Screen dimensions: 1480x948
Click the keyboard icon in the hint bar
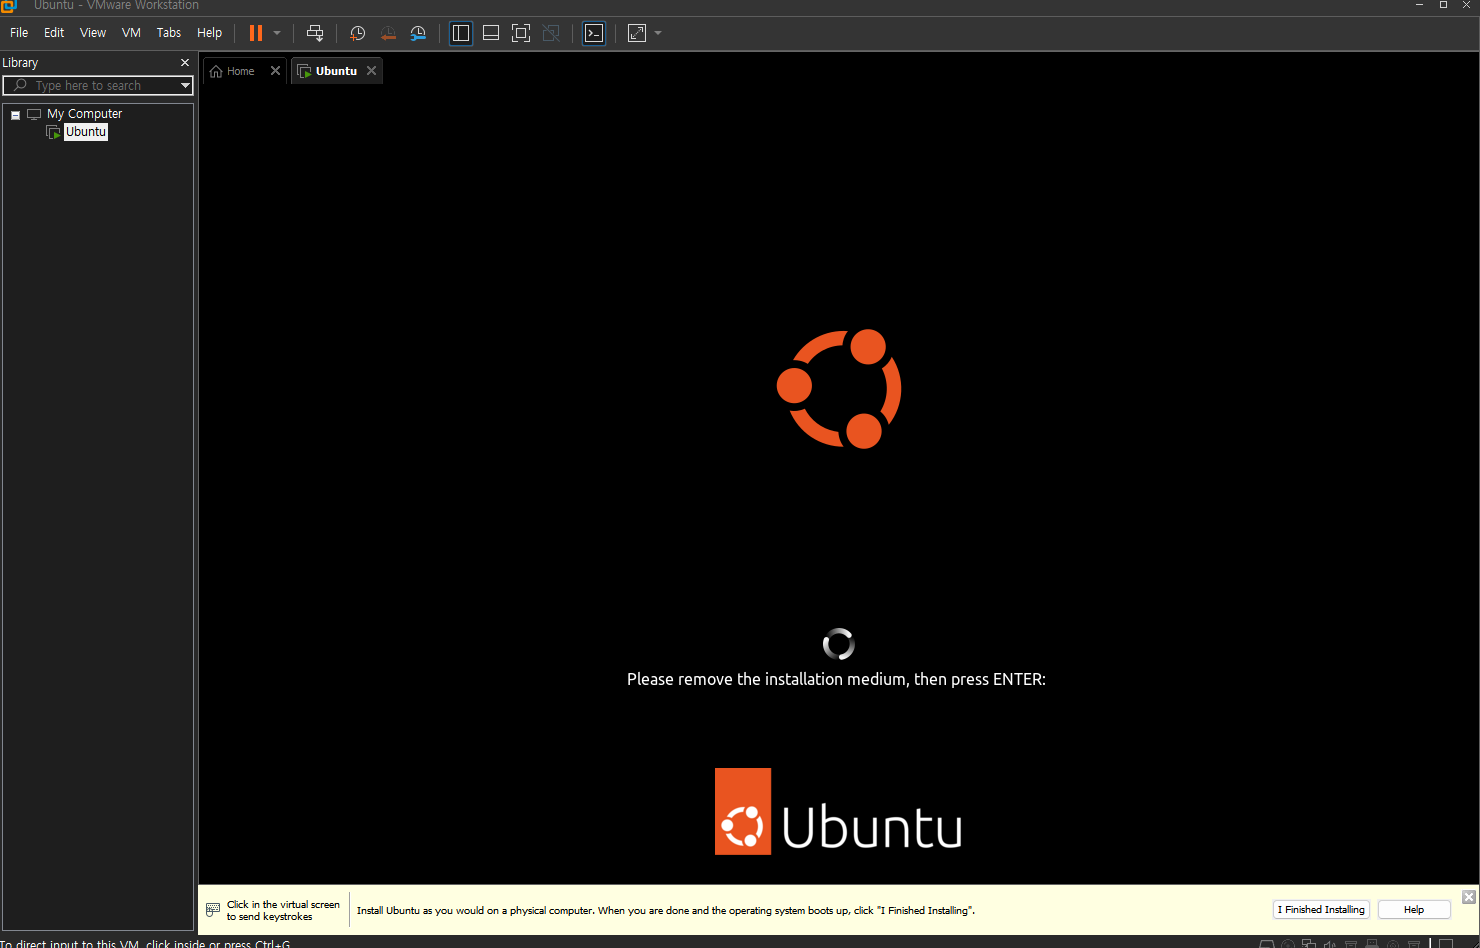(213, 910)
